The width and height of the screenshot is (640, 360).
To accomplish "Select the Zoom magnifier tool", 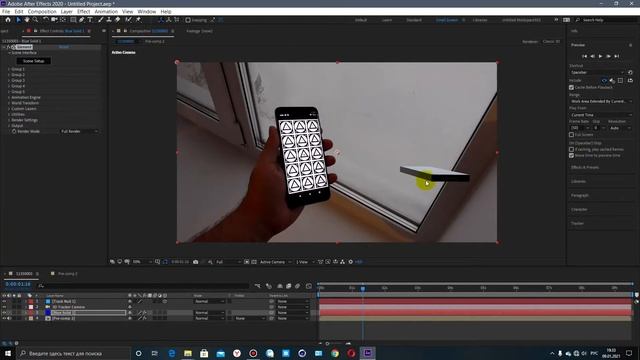I will point(36,20).
